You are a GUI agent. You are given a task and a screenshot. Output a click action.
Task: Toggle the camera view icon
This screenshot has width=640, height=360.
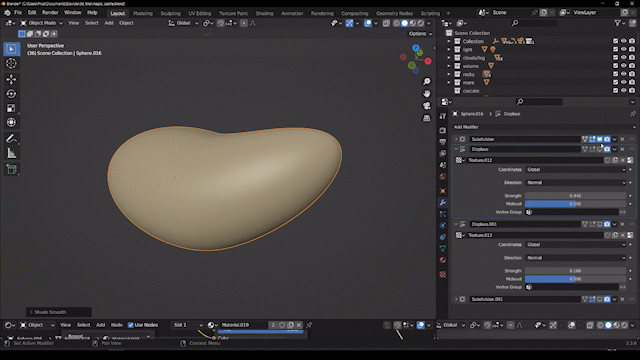[x=427, y=106]
